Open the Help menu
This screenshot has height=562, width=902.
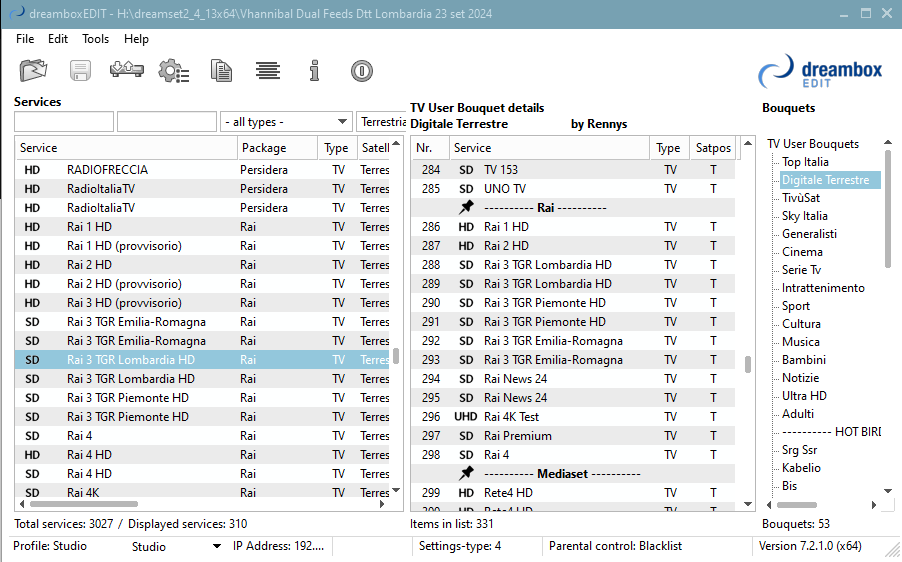click(x=136, y=39)
